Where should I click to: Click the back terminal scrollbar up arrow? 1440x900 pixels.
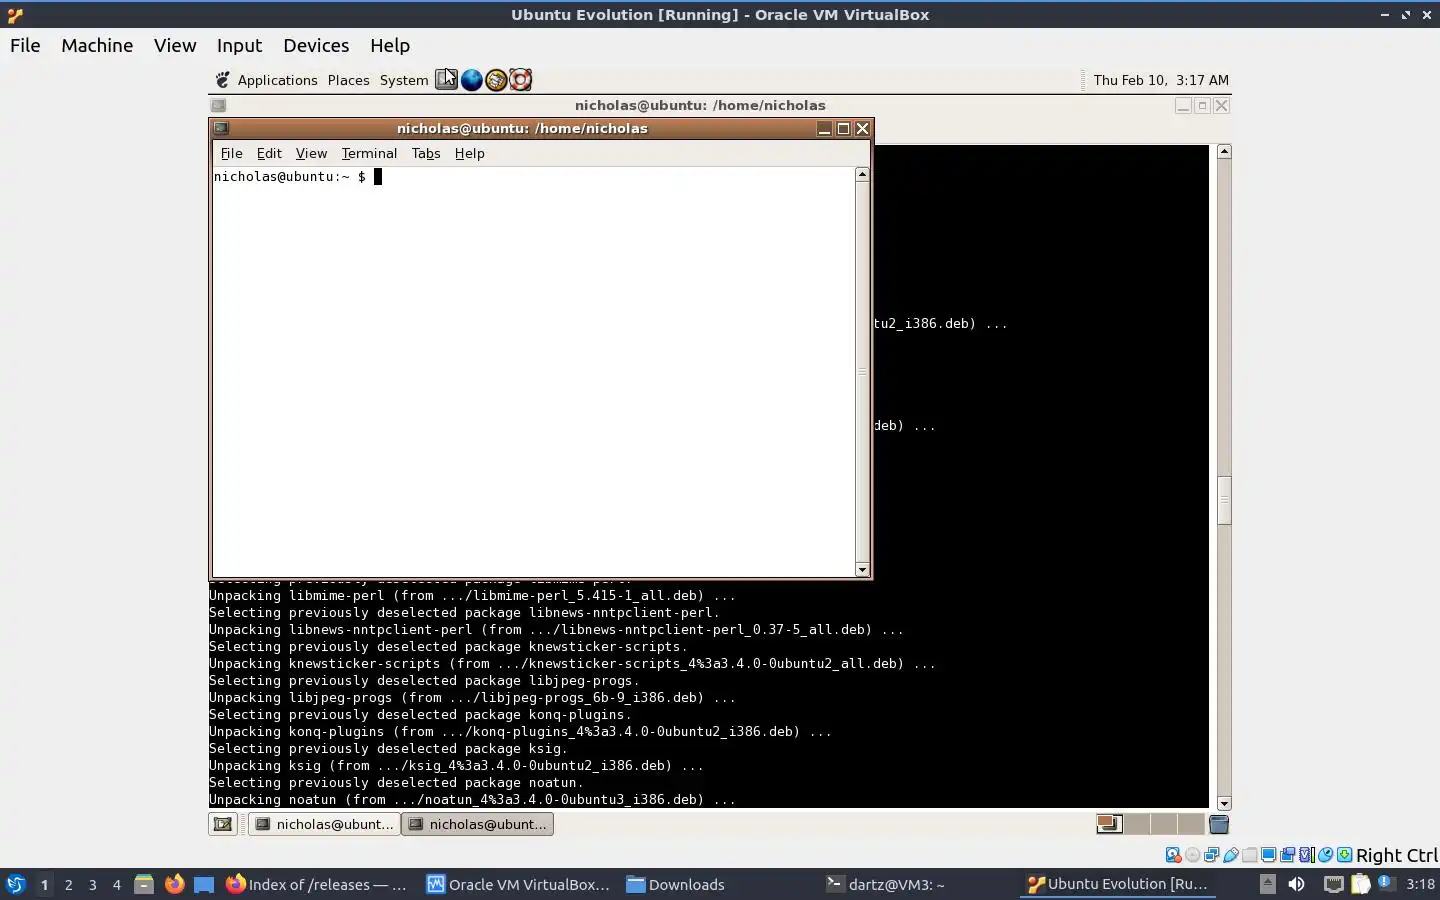(1224, 151)
